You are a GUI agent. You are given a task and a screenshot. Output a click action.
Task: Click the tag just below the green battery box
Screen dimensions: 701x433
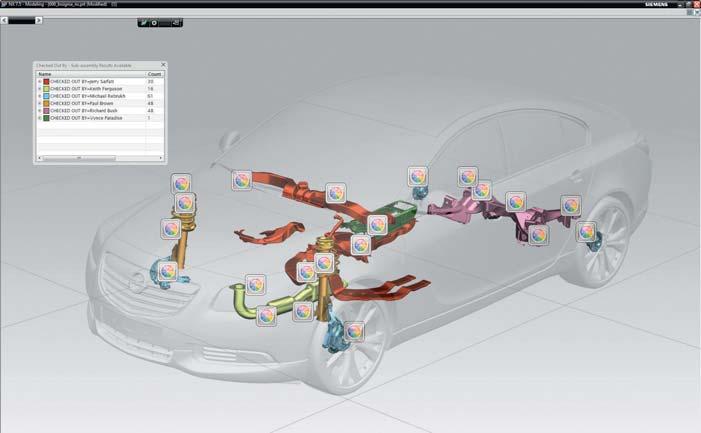coord(361,244)
